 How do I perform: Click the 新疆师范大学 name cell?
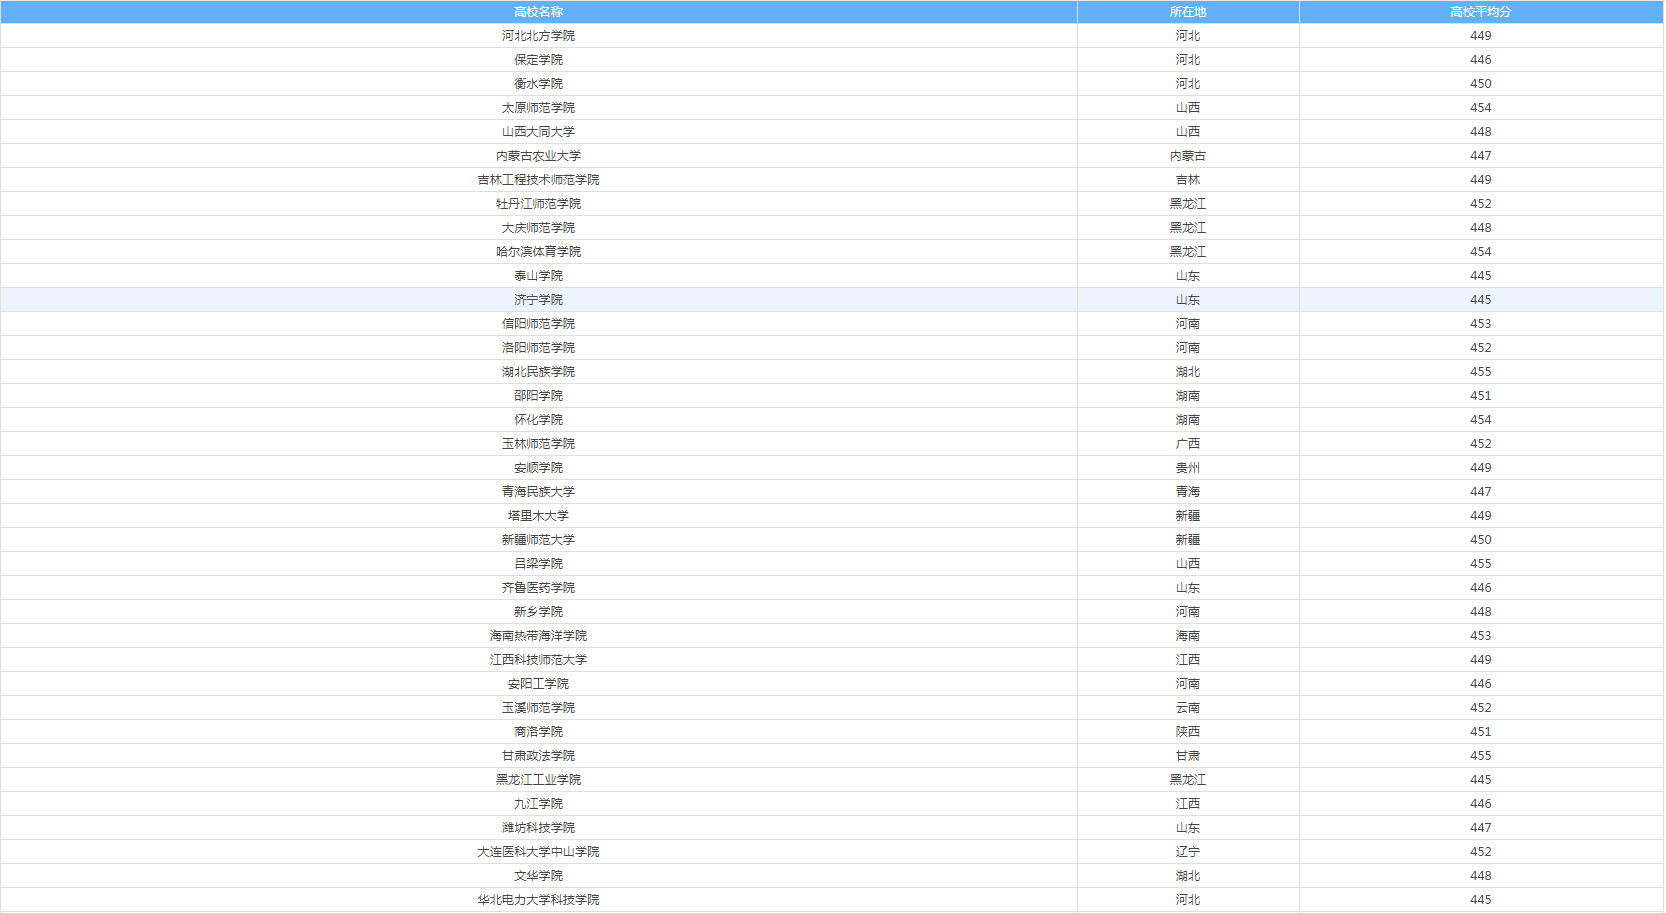click(538, 540)
